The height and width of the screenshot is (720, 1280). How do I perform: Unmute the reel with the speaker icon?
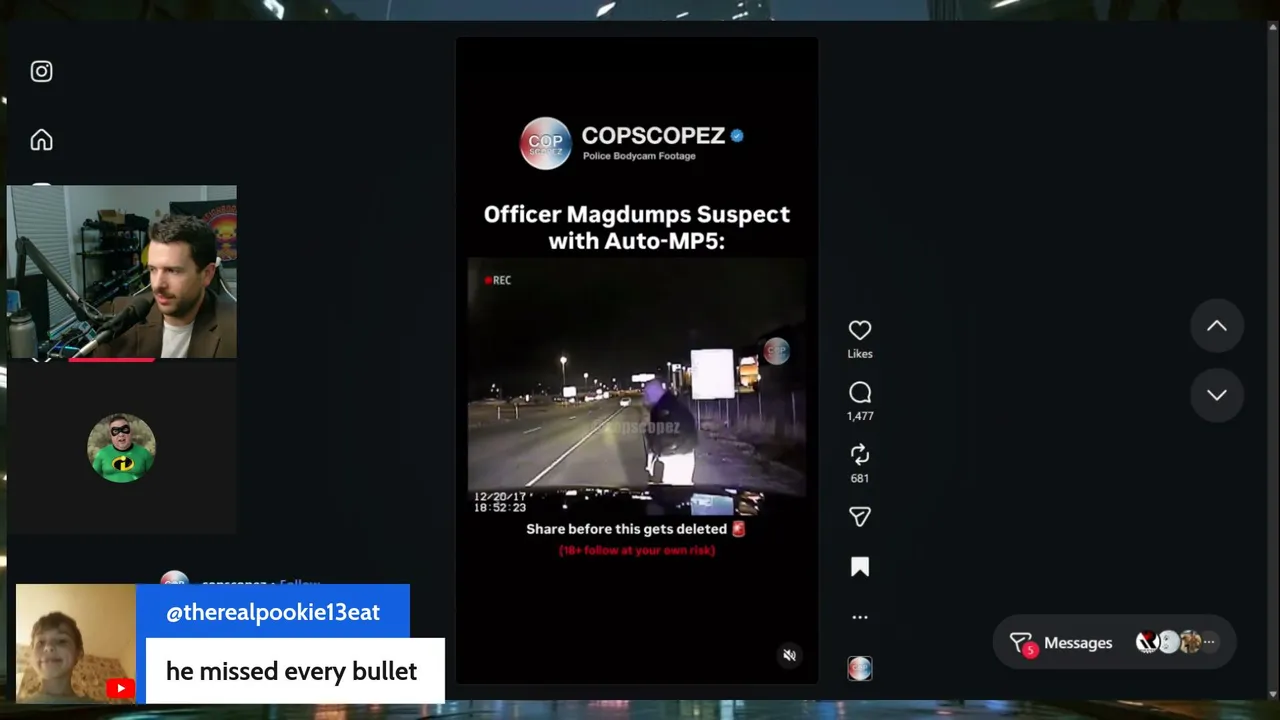789,655
